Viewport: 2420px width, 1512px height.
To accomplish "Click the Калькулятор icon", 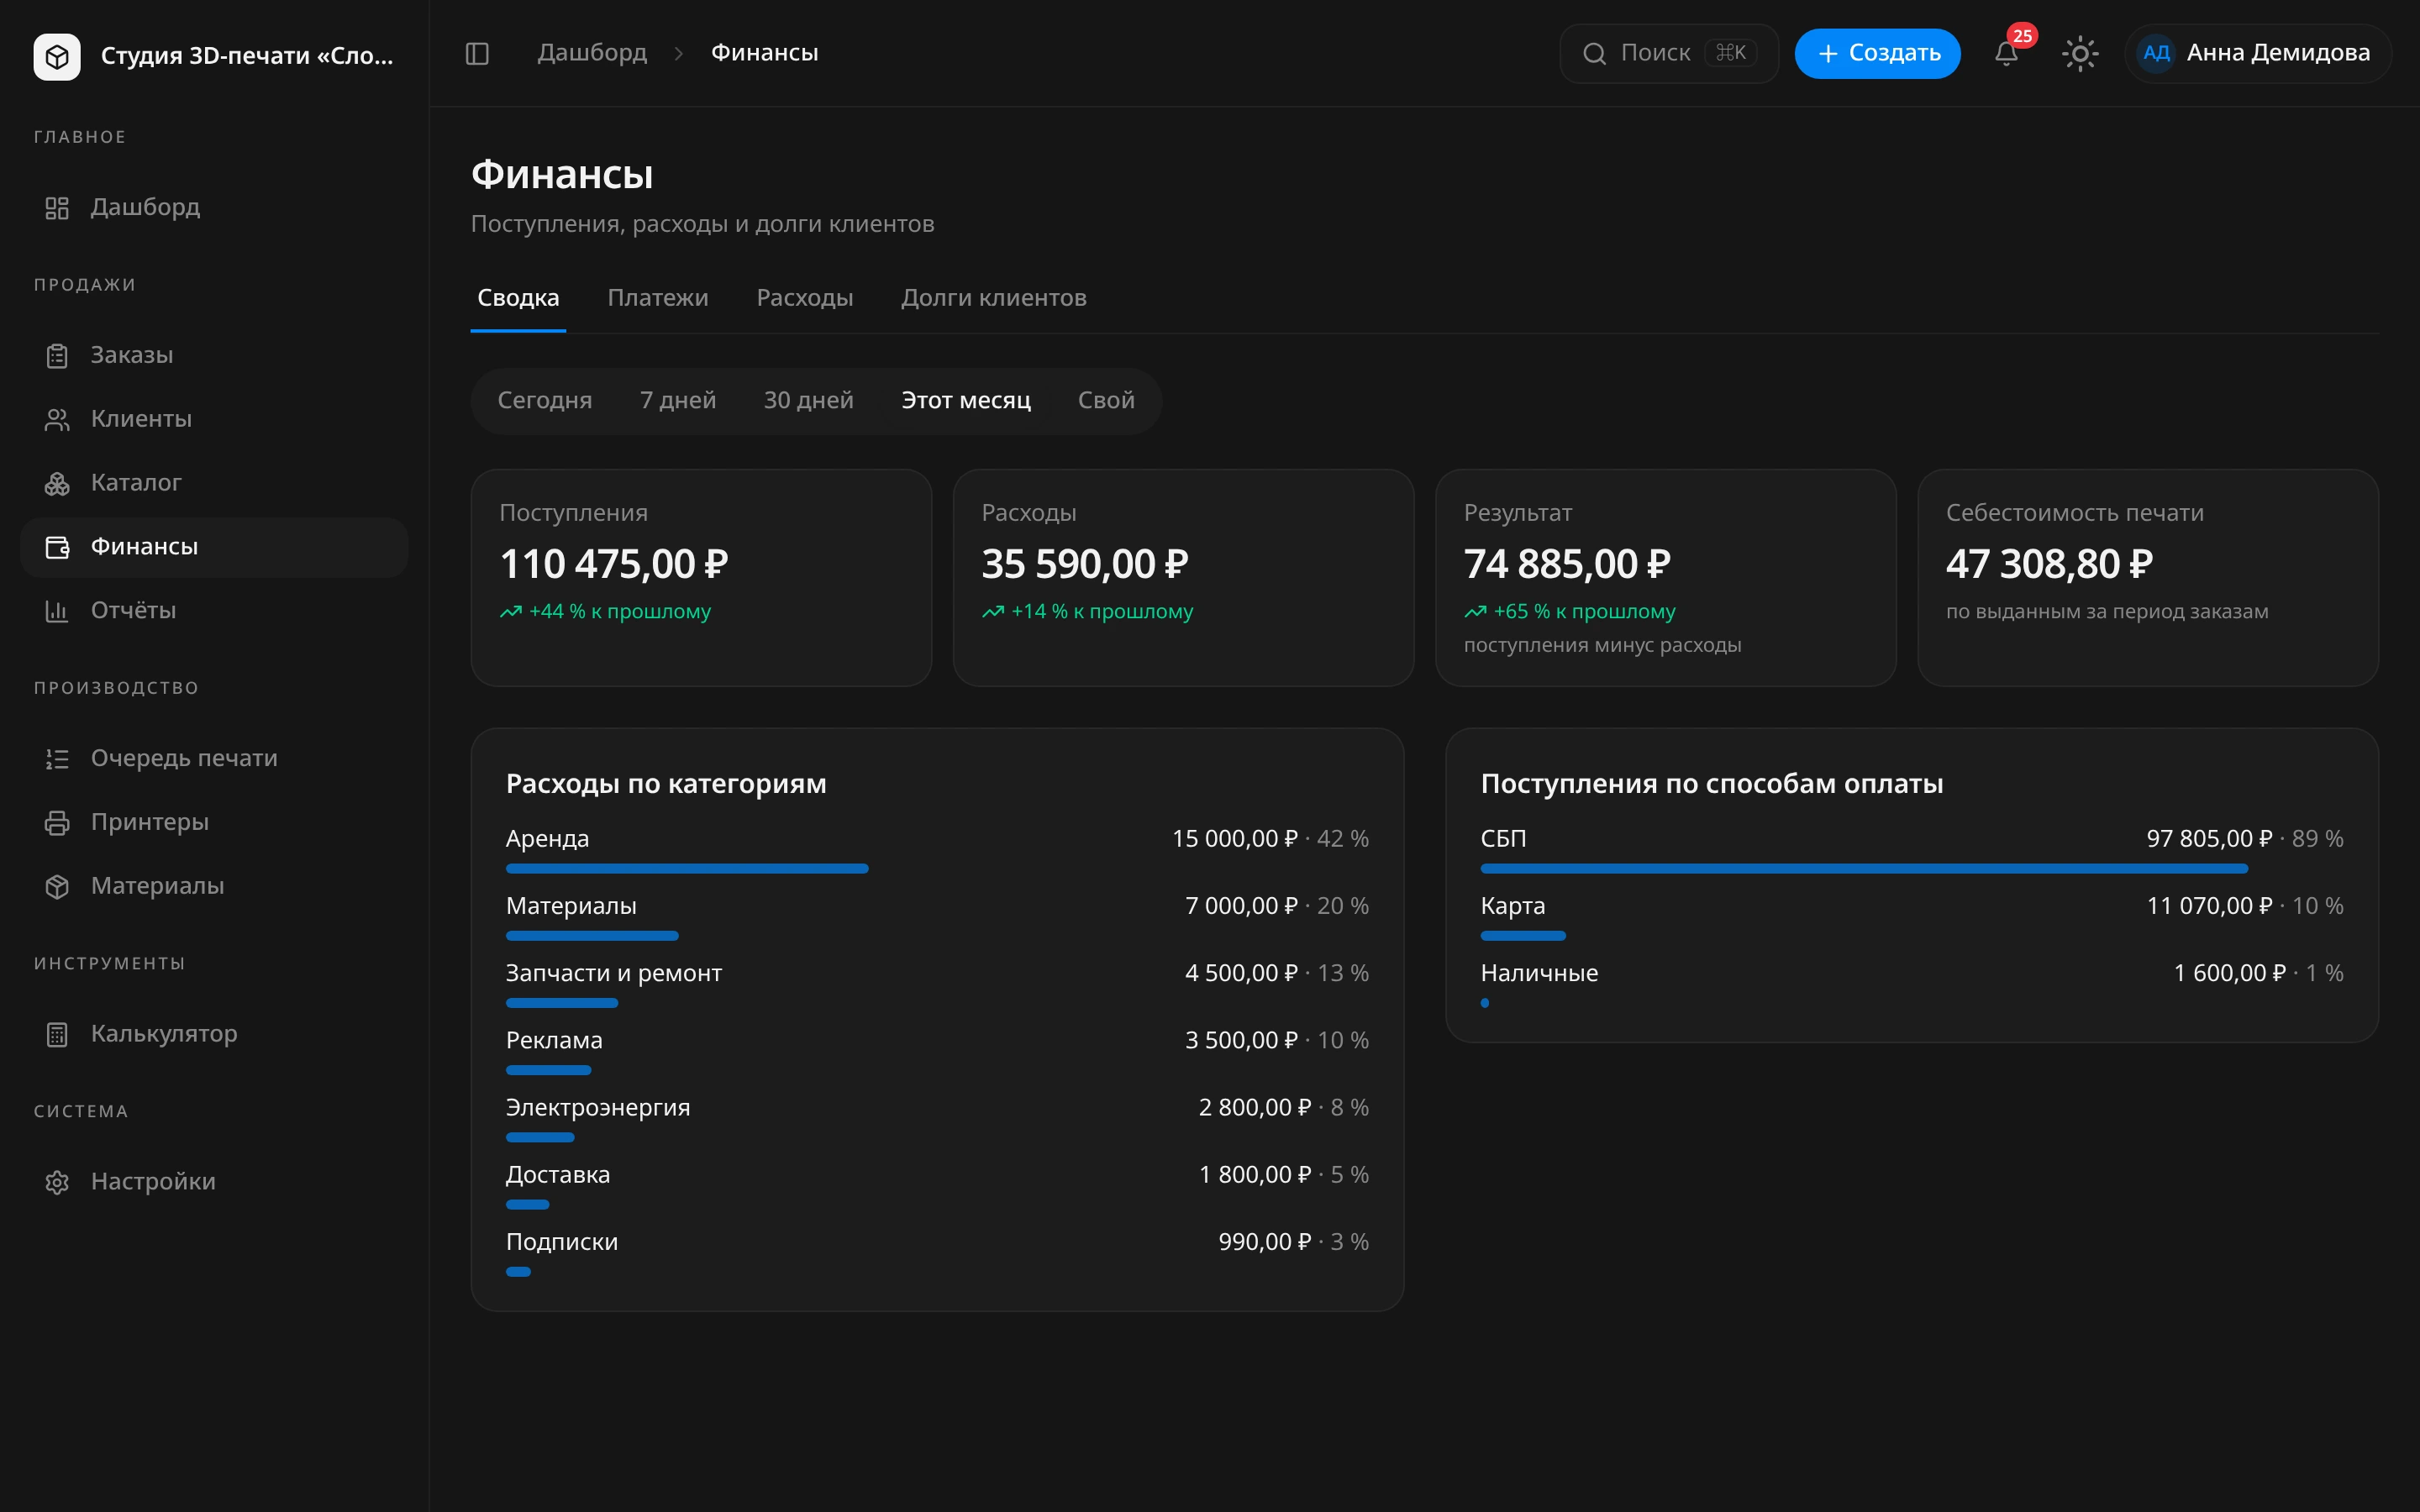I will tap(57, 1035).
